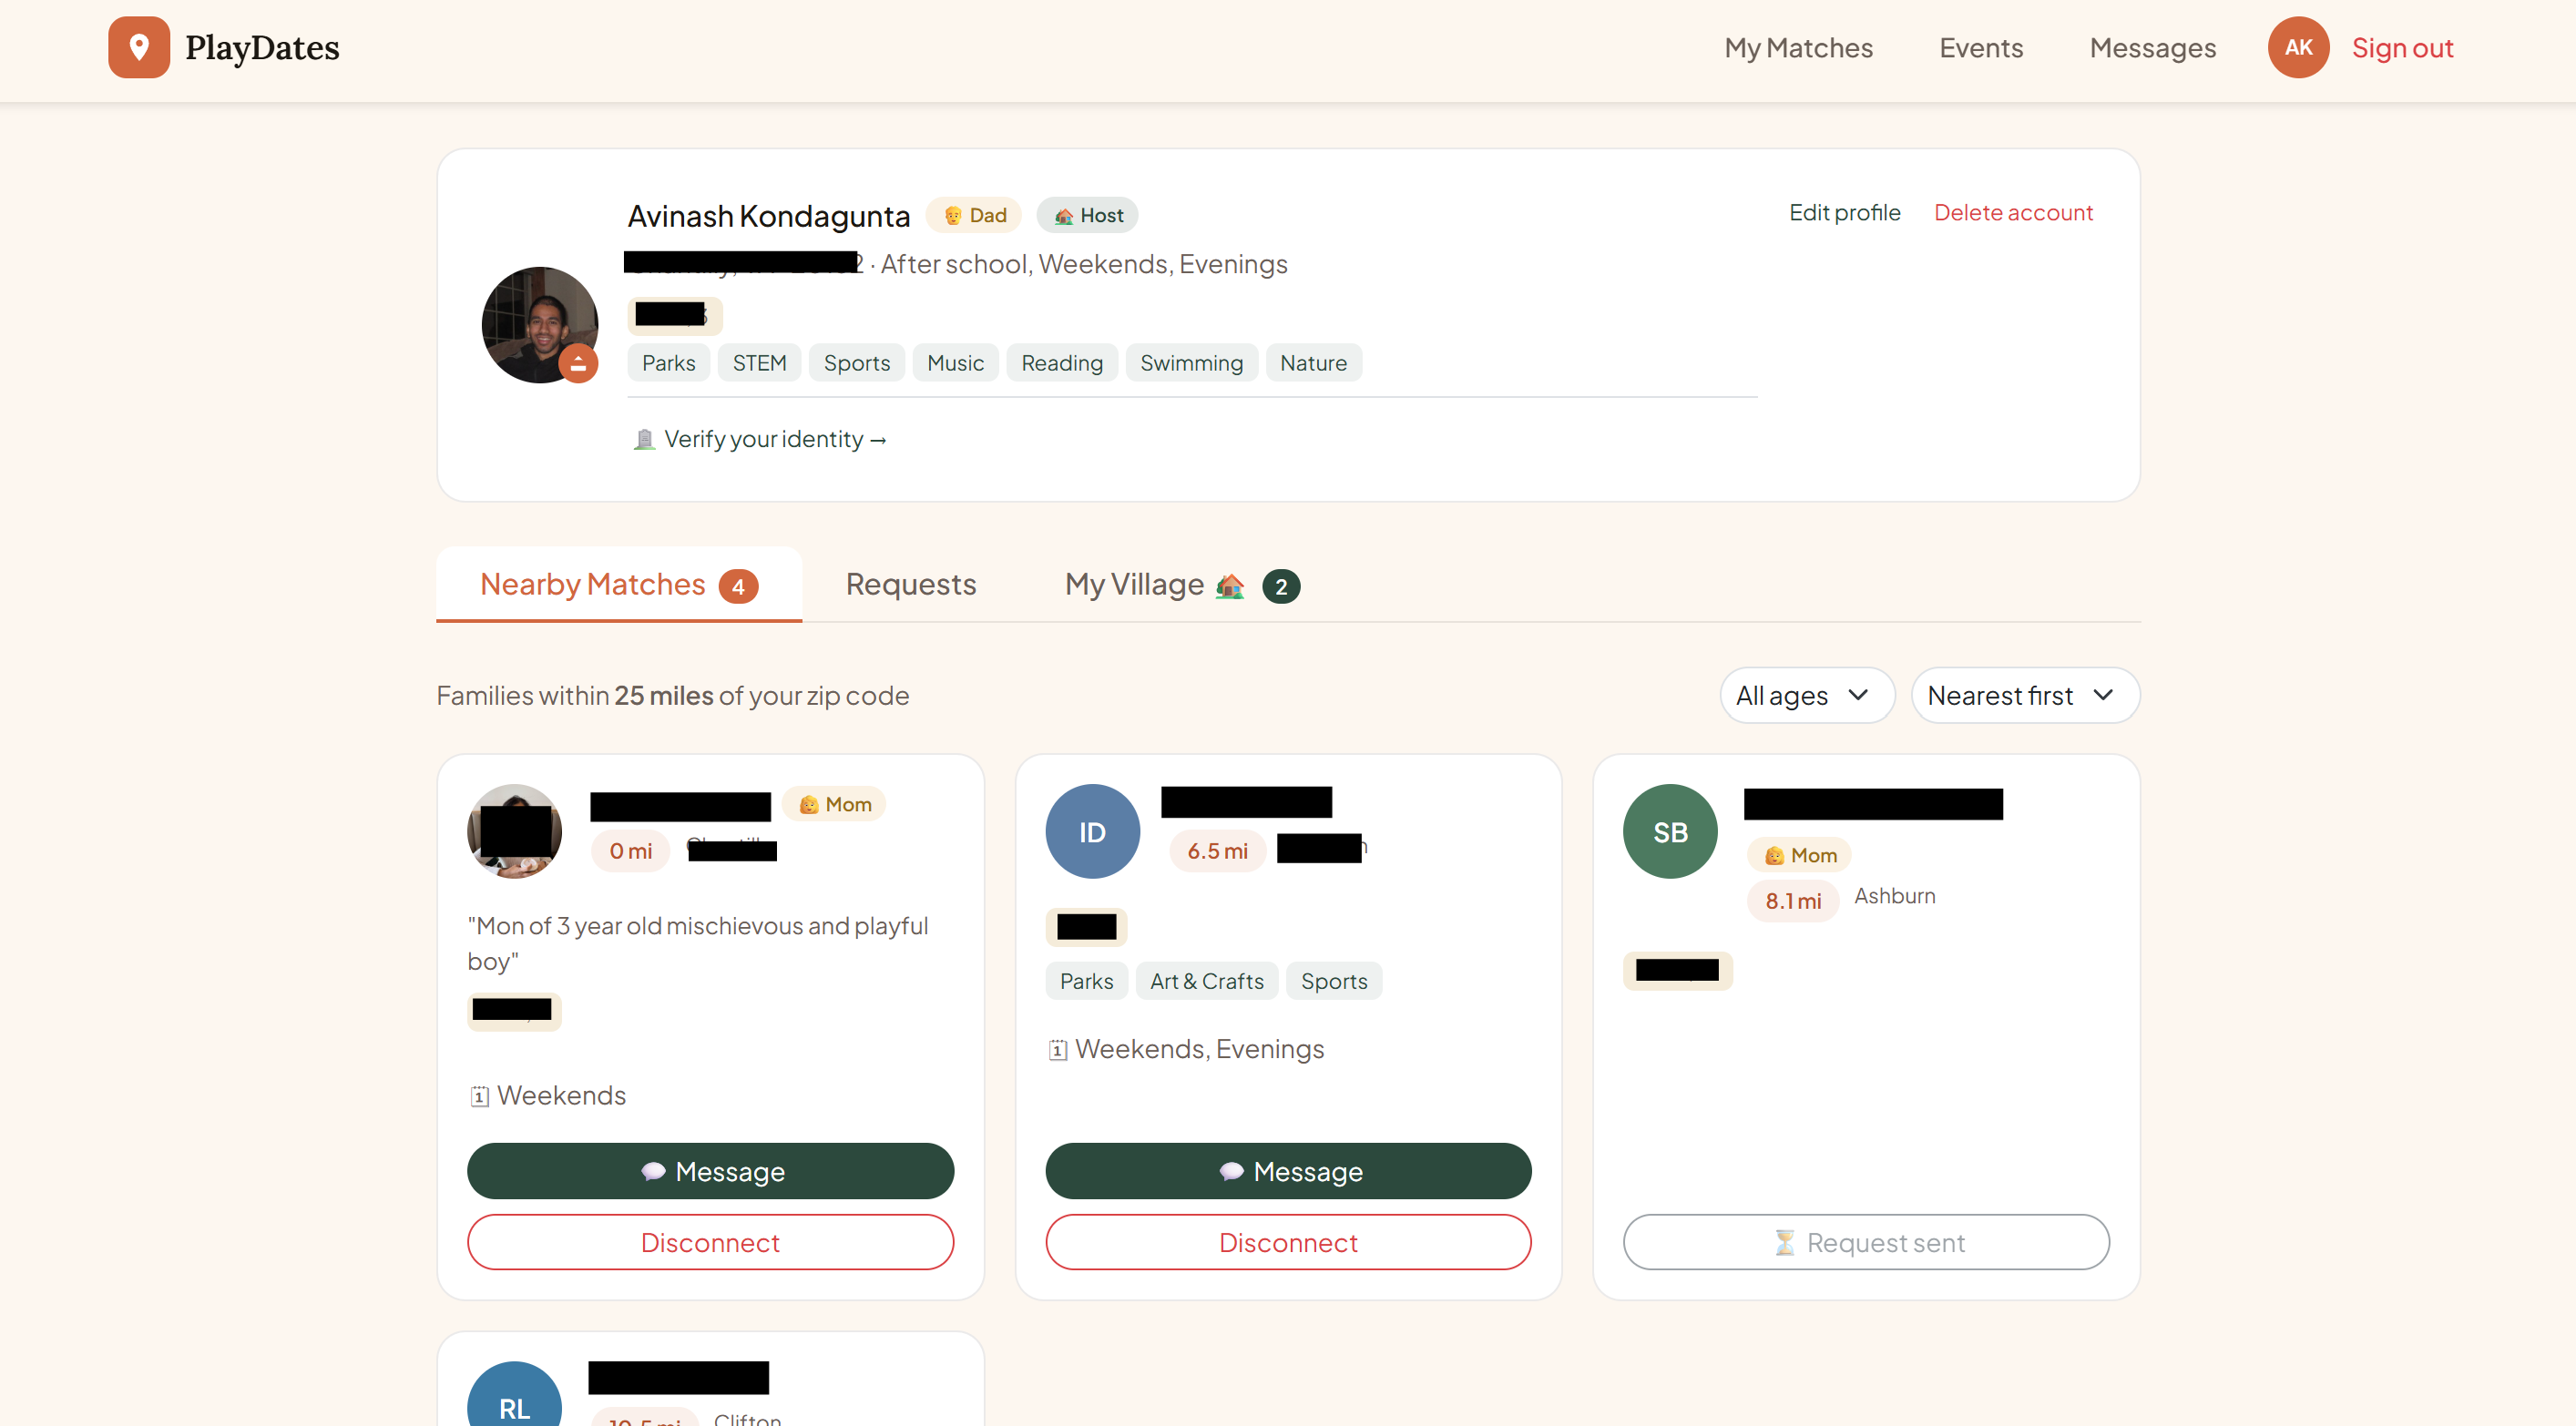2576x1426 pixels.
Task: Click the Parks interest tag on profile
Action: (x=668, y=363)
